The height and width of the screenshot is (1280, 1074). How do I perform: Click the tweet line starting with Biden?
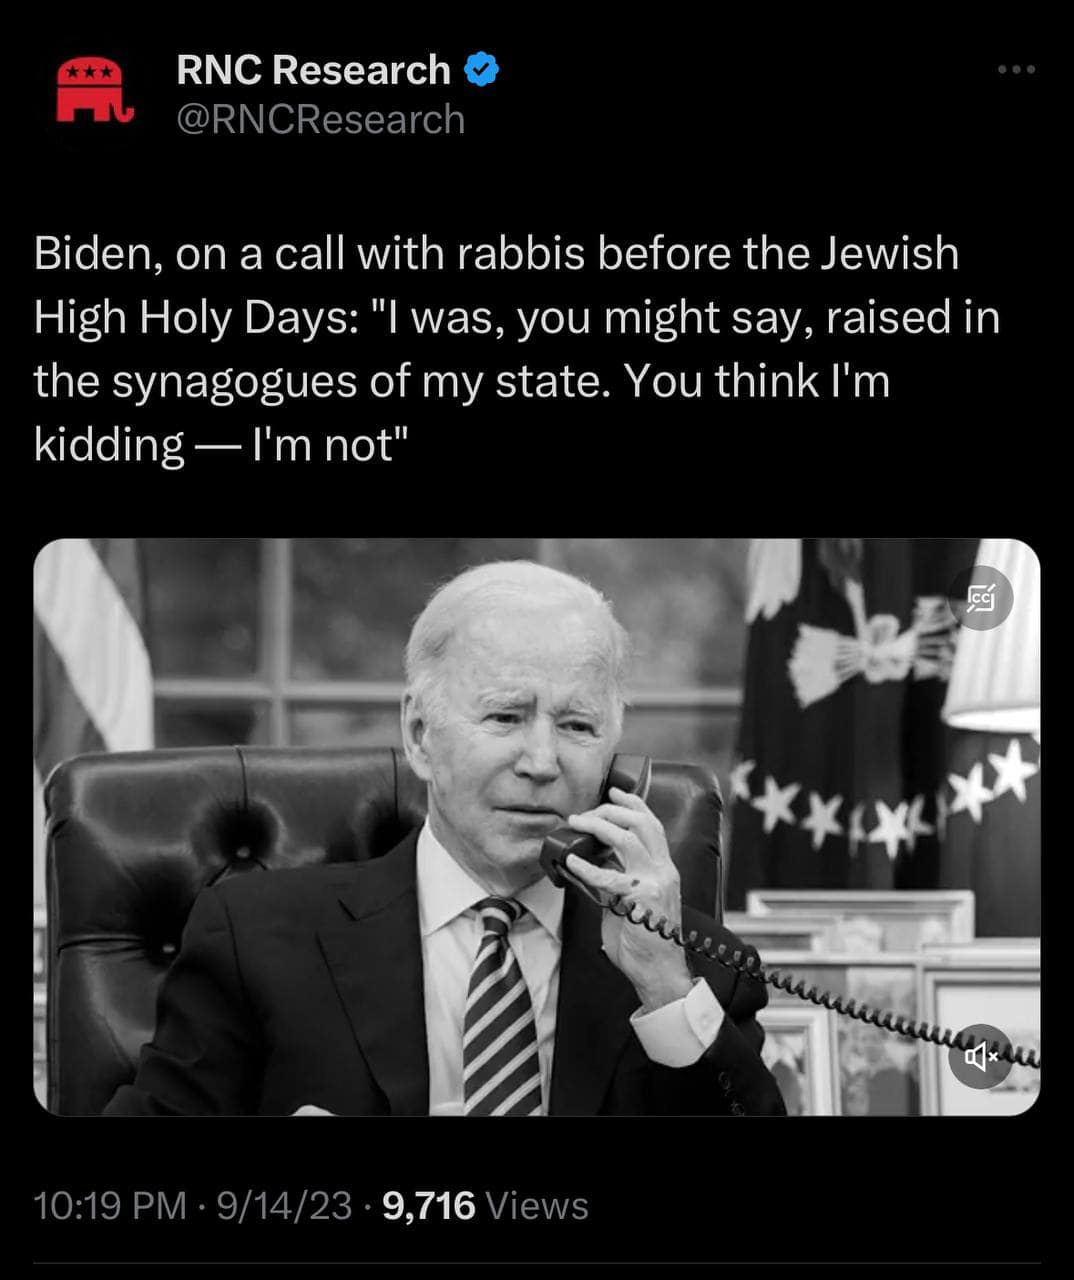(497, 253)
